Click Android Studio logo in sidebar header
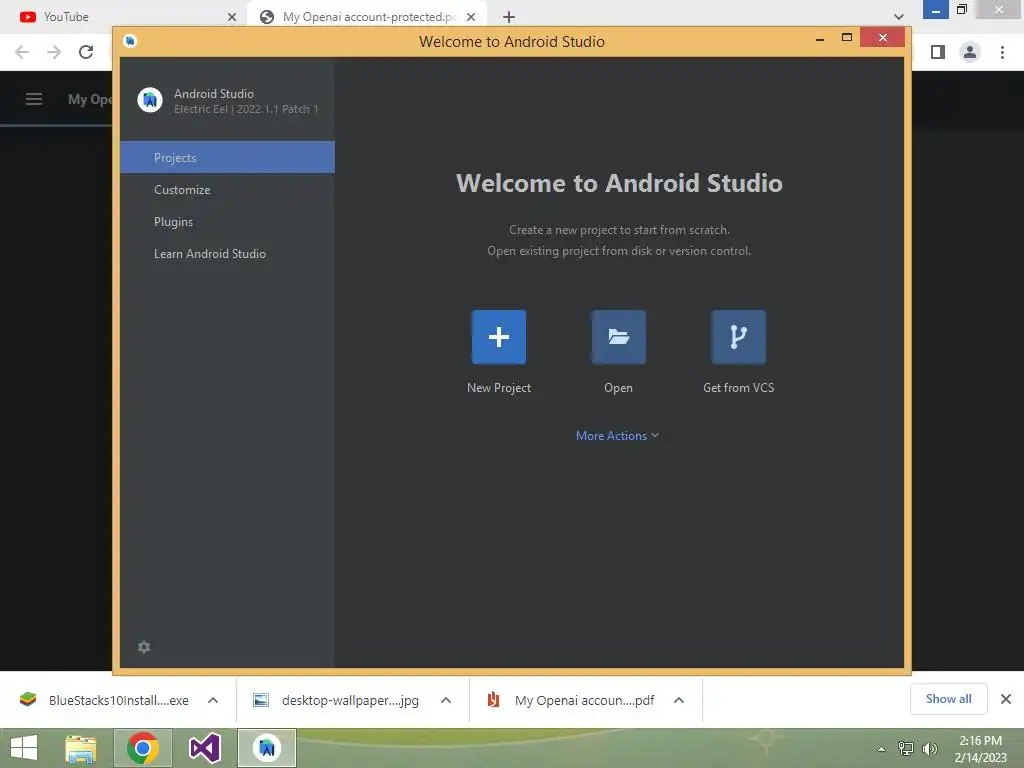 [150, 100]
